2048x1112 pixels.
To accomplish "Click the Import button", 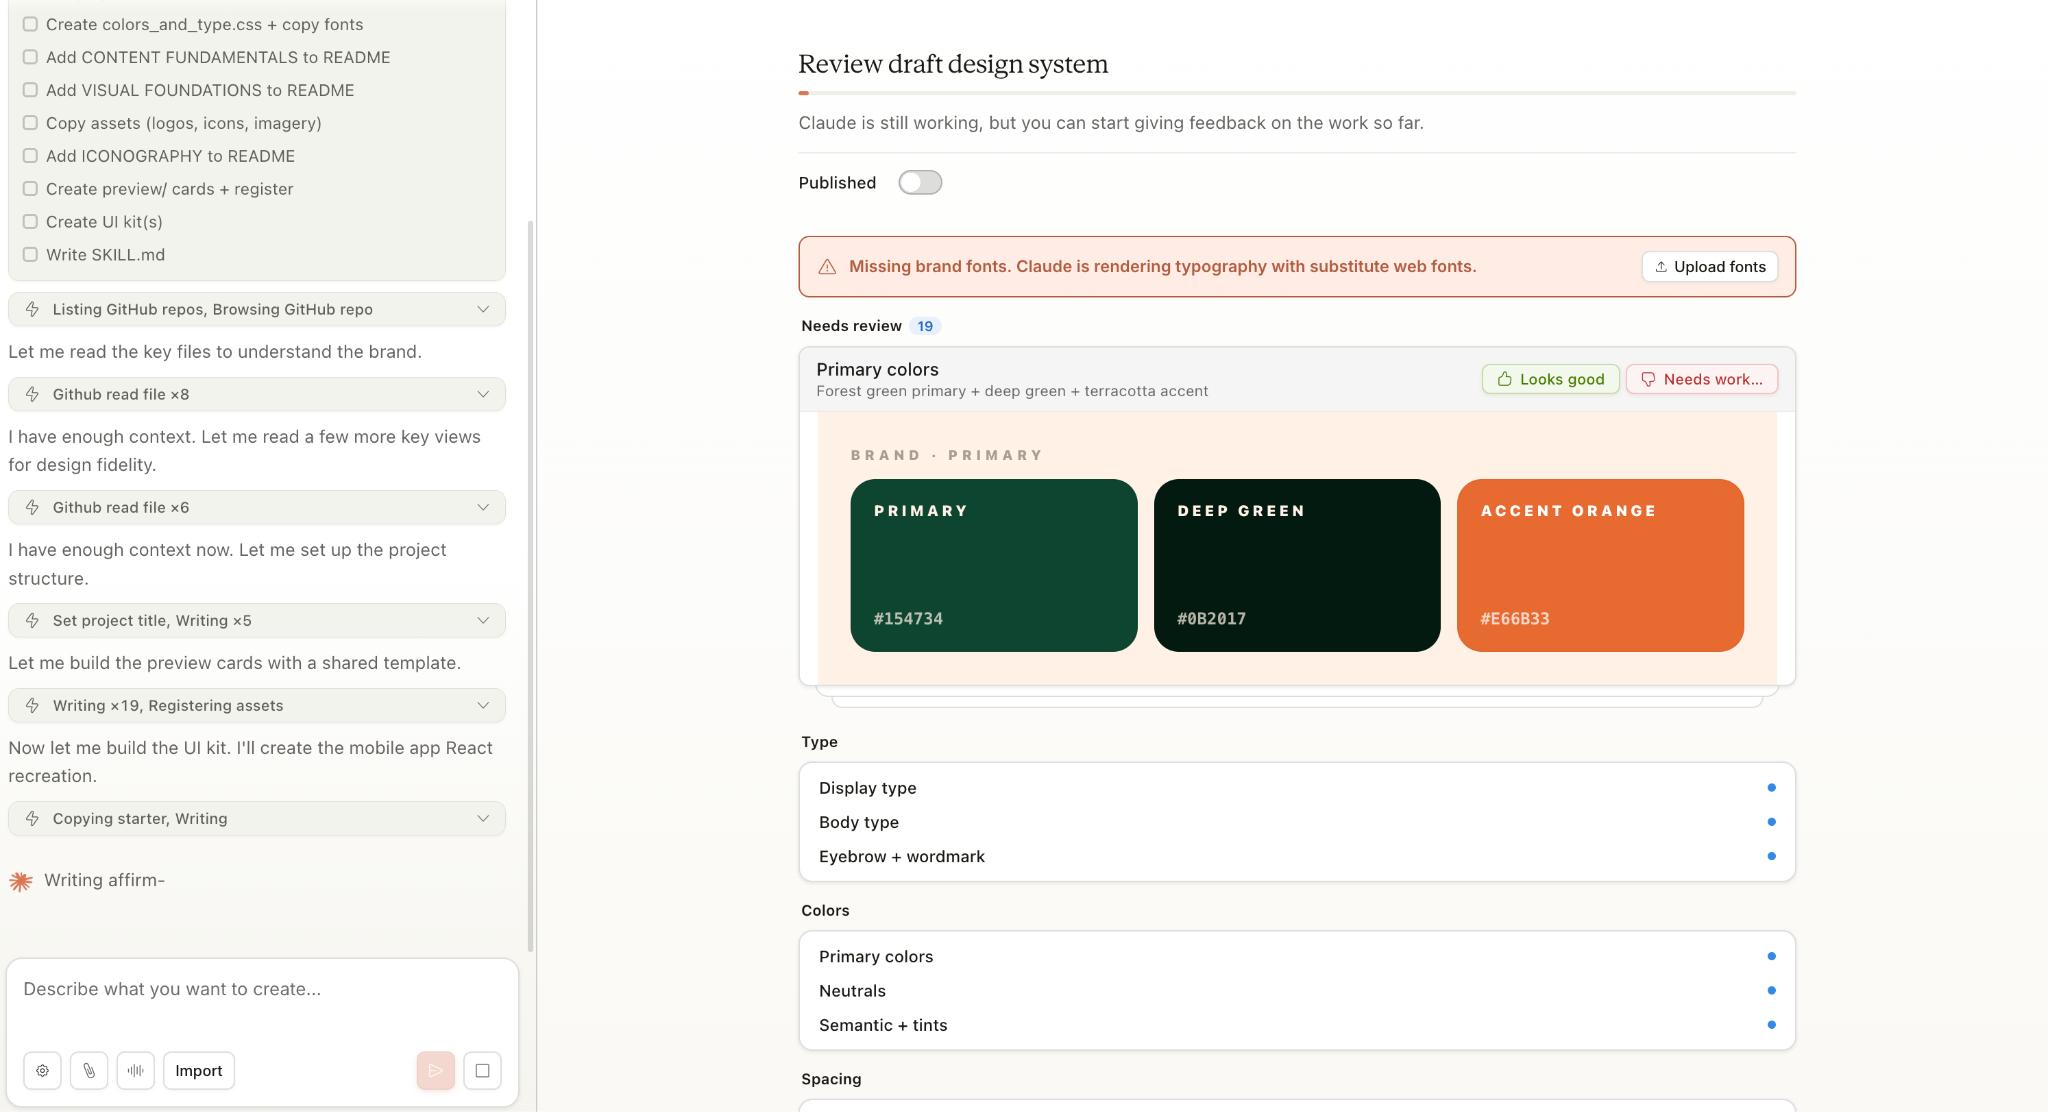I will pyautogui.click(x=198, y=1070).
